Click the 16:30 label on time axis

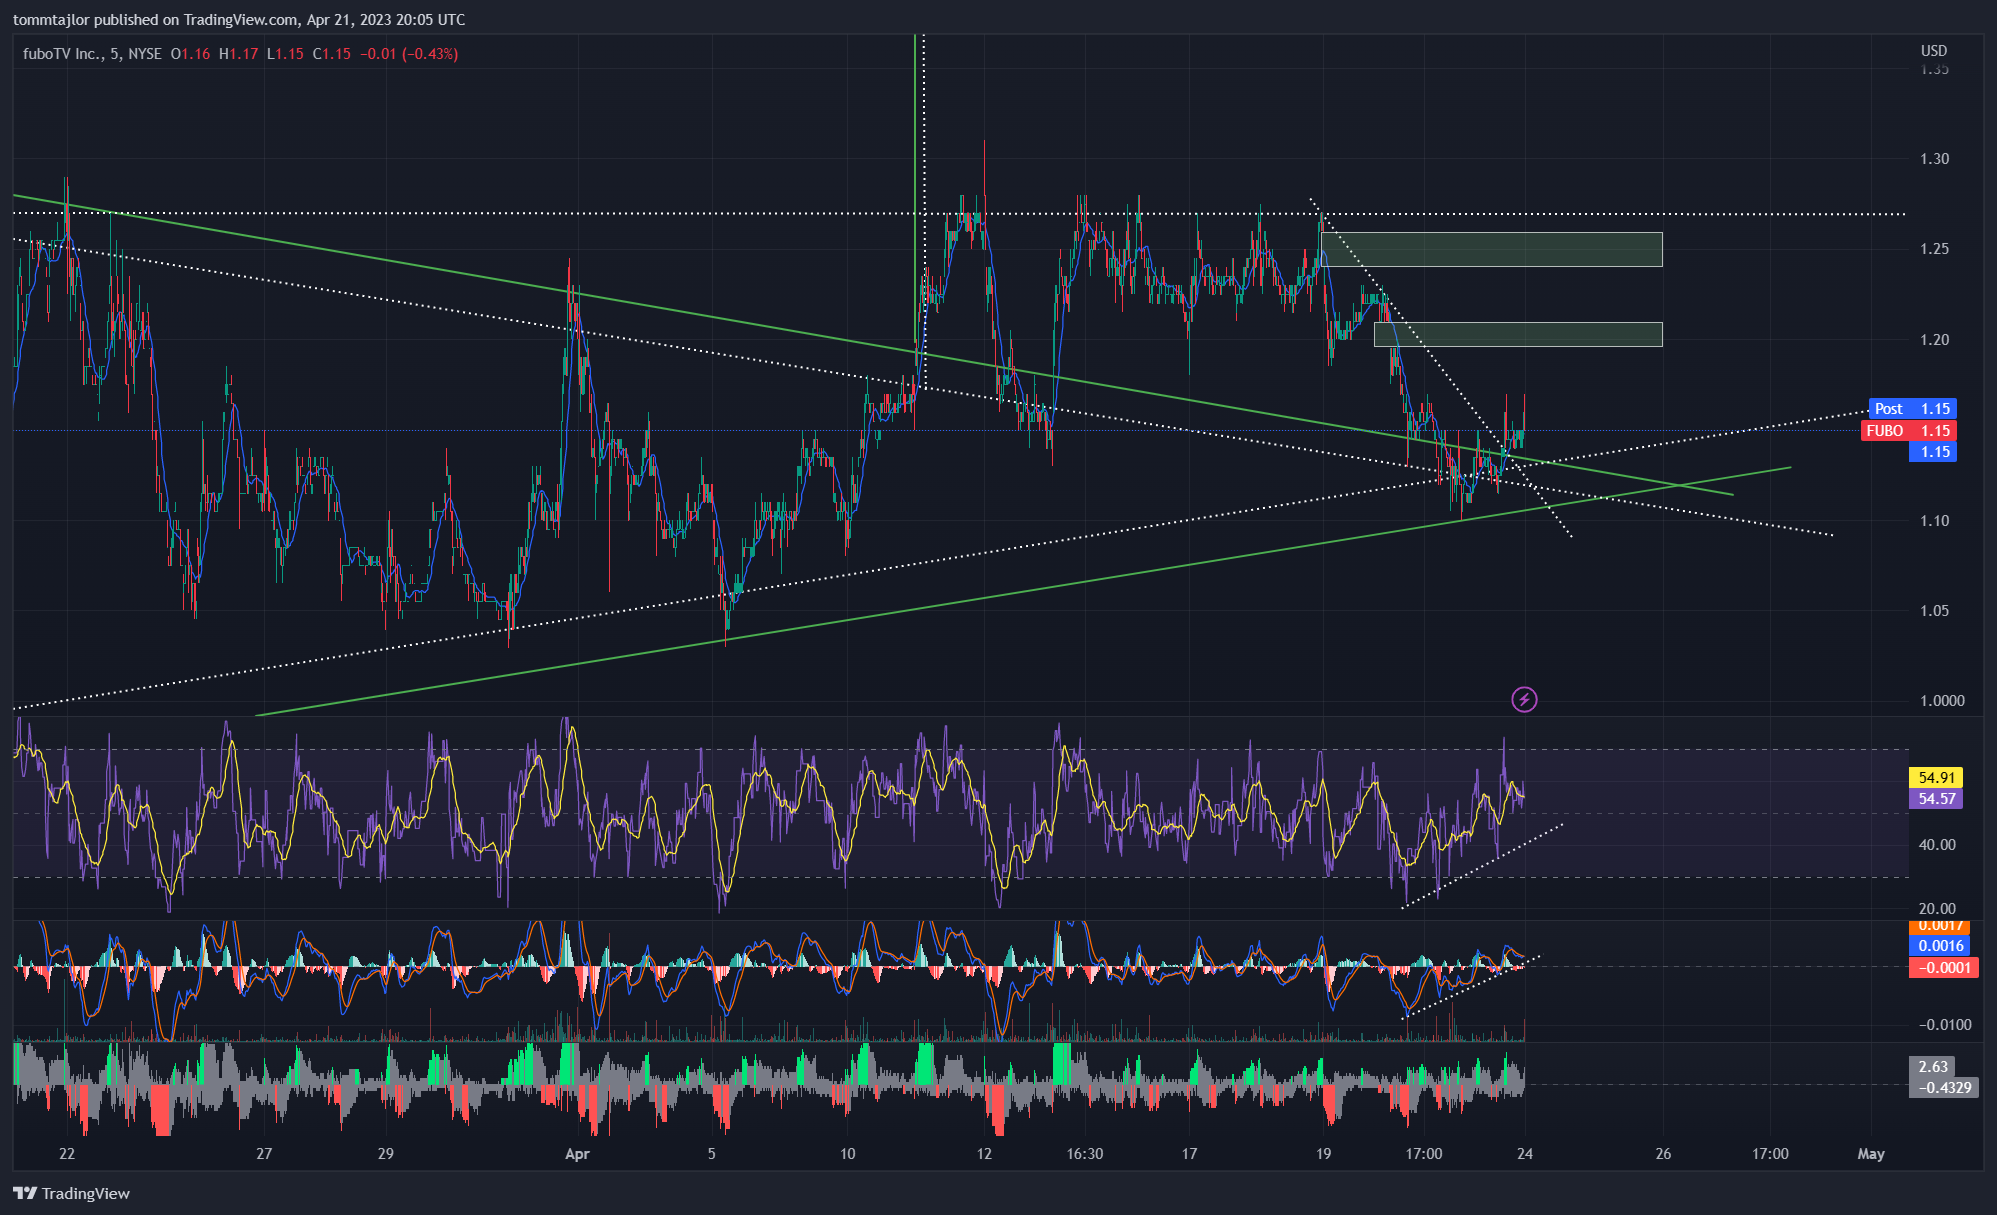coord(1085,1154)
